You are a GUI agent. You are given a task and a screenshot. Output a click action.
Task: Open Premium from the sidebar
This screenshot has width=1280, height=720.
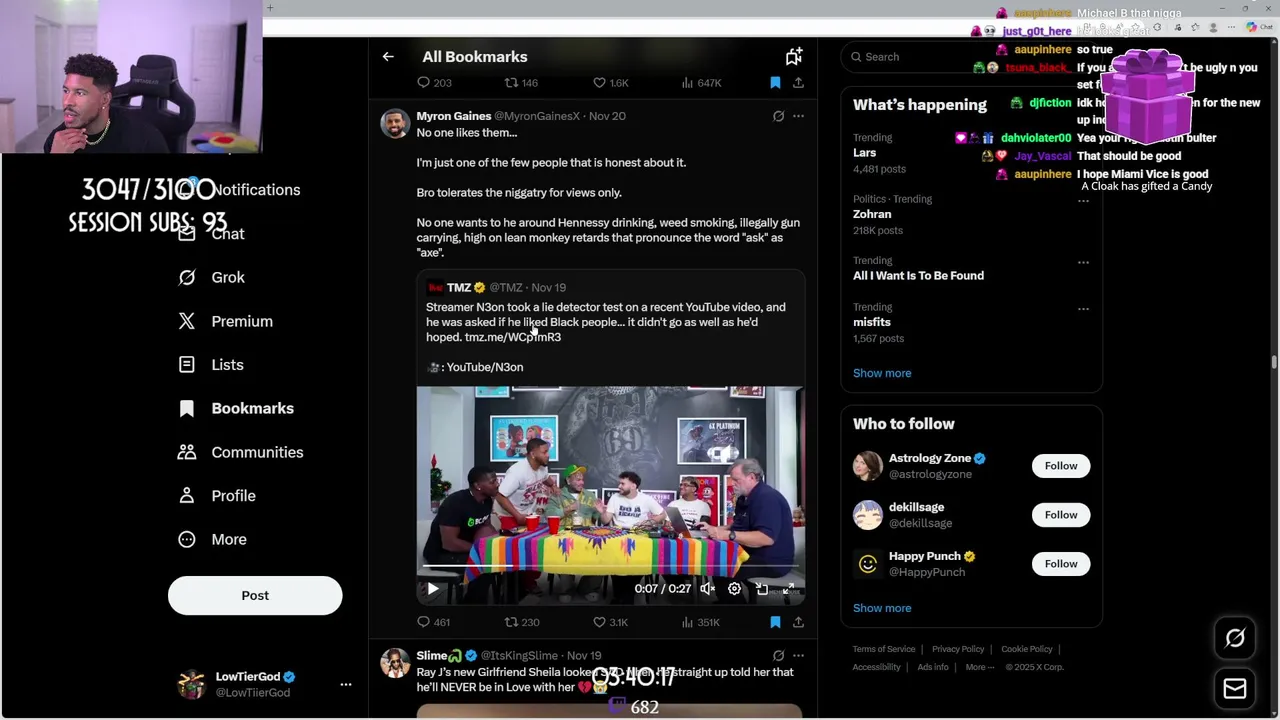tap(225, 321)
